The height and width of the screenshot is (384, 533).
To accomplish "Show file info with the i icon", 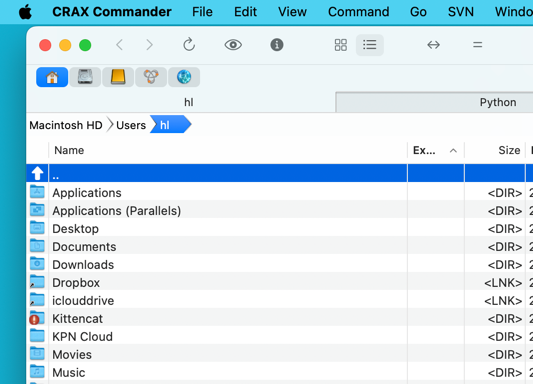I will point(277,45).
